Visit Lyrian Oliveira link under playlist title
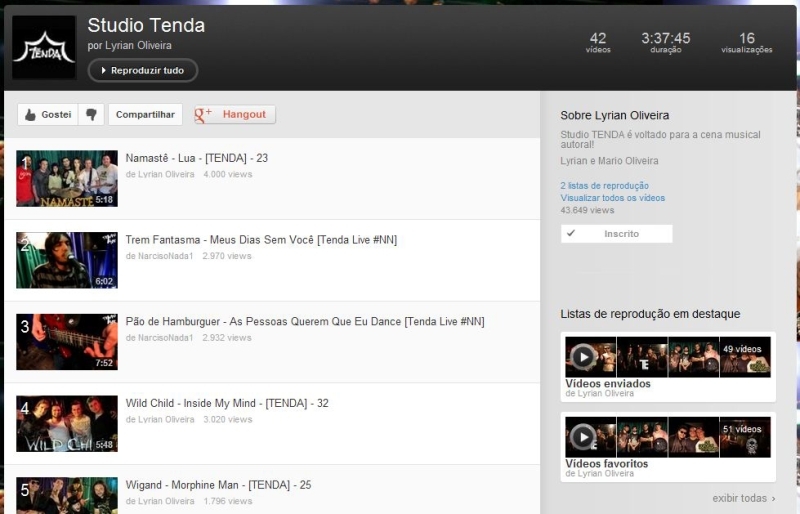Viewport: 800px width, 514px height. click(138, 45)
